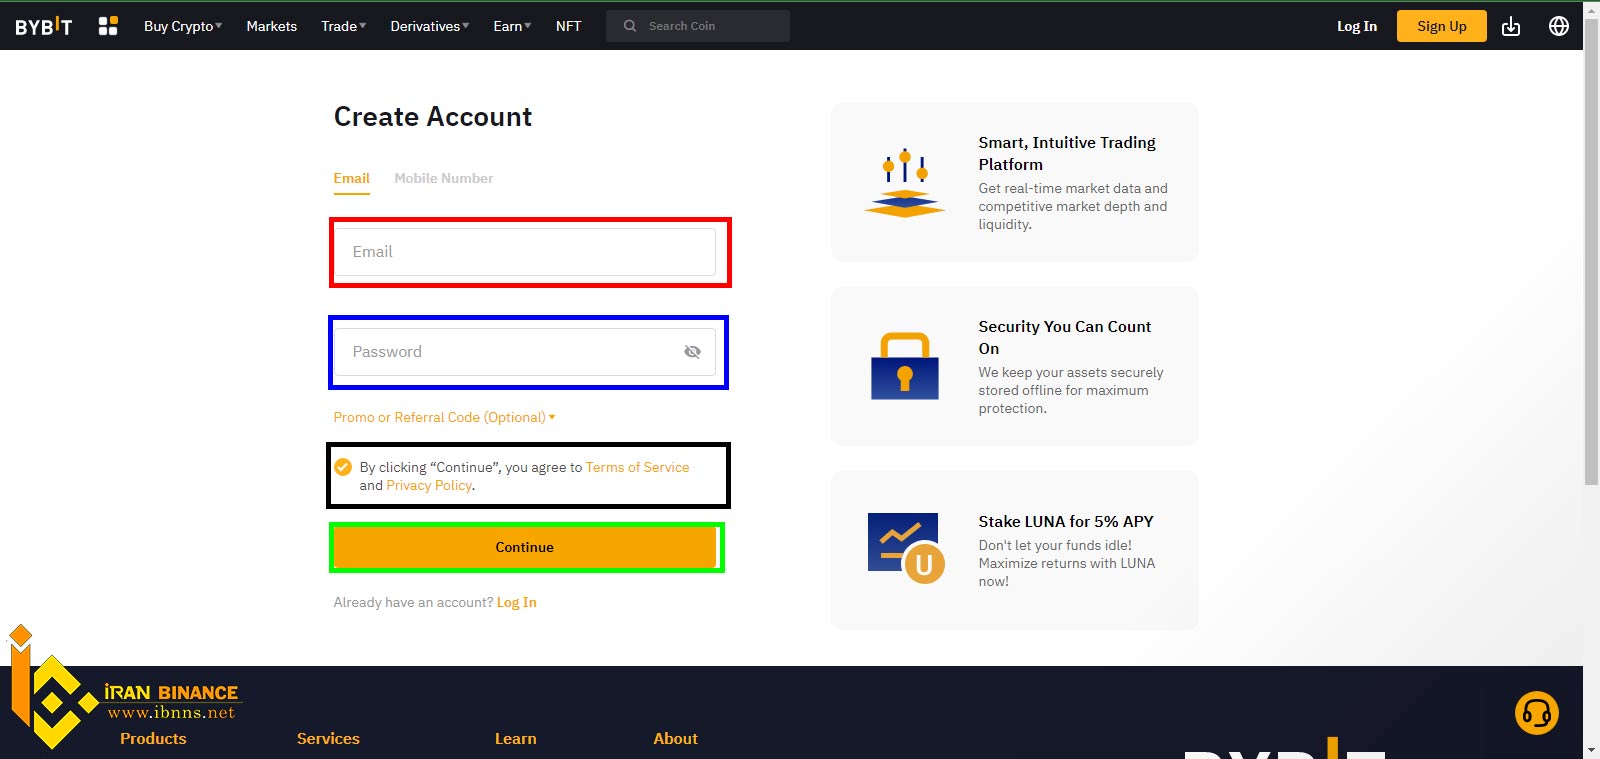The width and height of the screenshot is (1600, 759).
Task: Click the Bybit logo in header
Action: pos(44,26)
